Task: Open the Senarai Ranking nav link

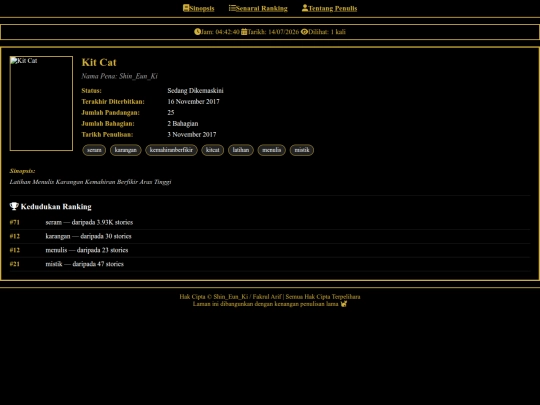Action: pyautogui.click(x=258, y=8)
